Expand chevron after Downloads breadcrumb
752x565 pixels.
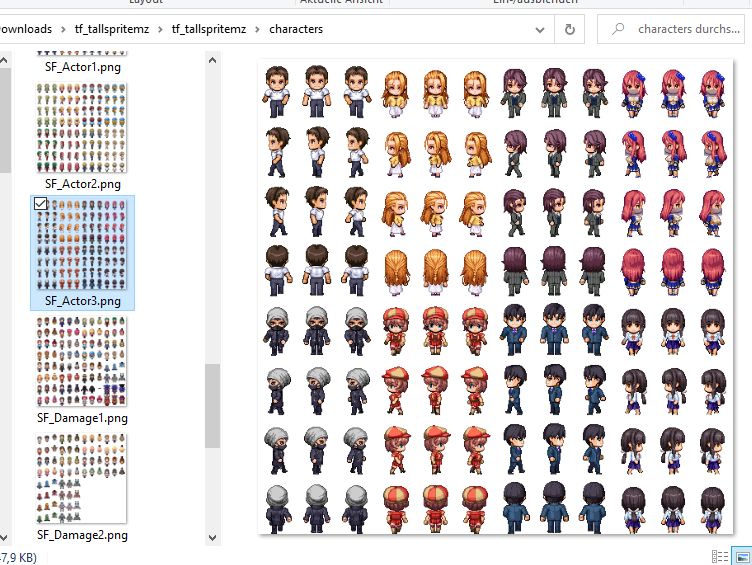tap(63, 30)
